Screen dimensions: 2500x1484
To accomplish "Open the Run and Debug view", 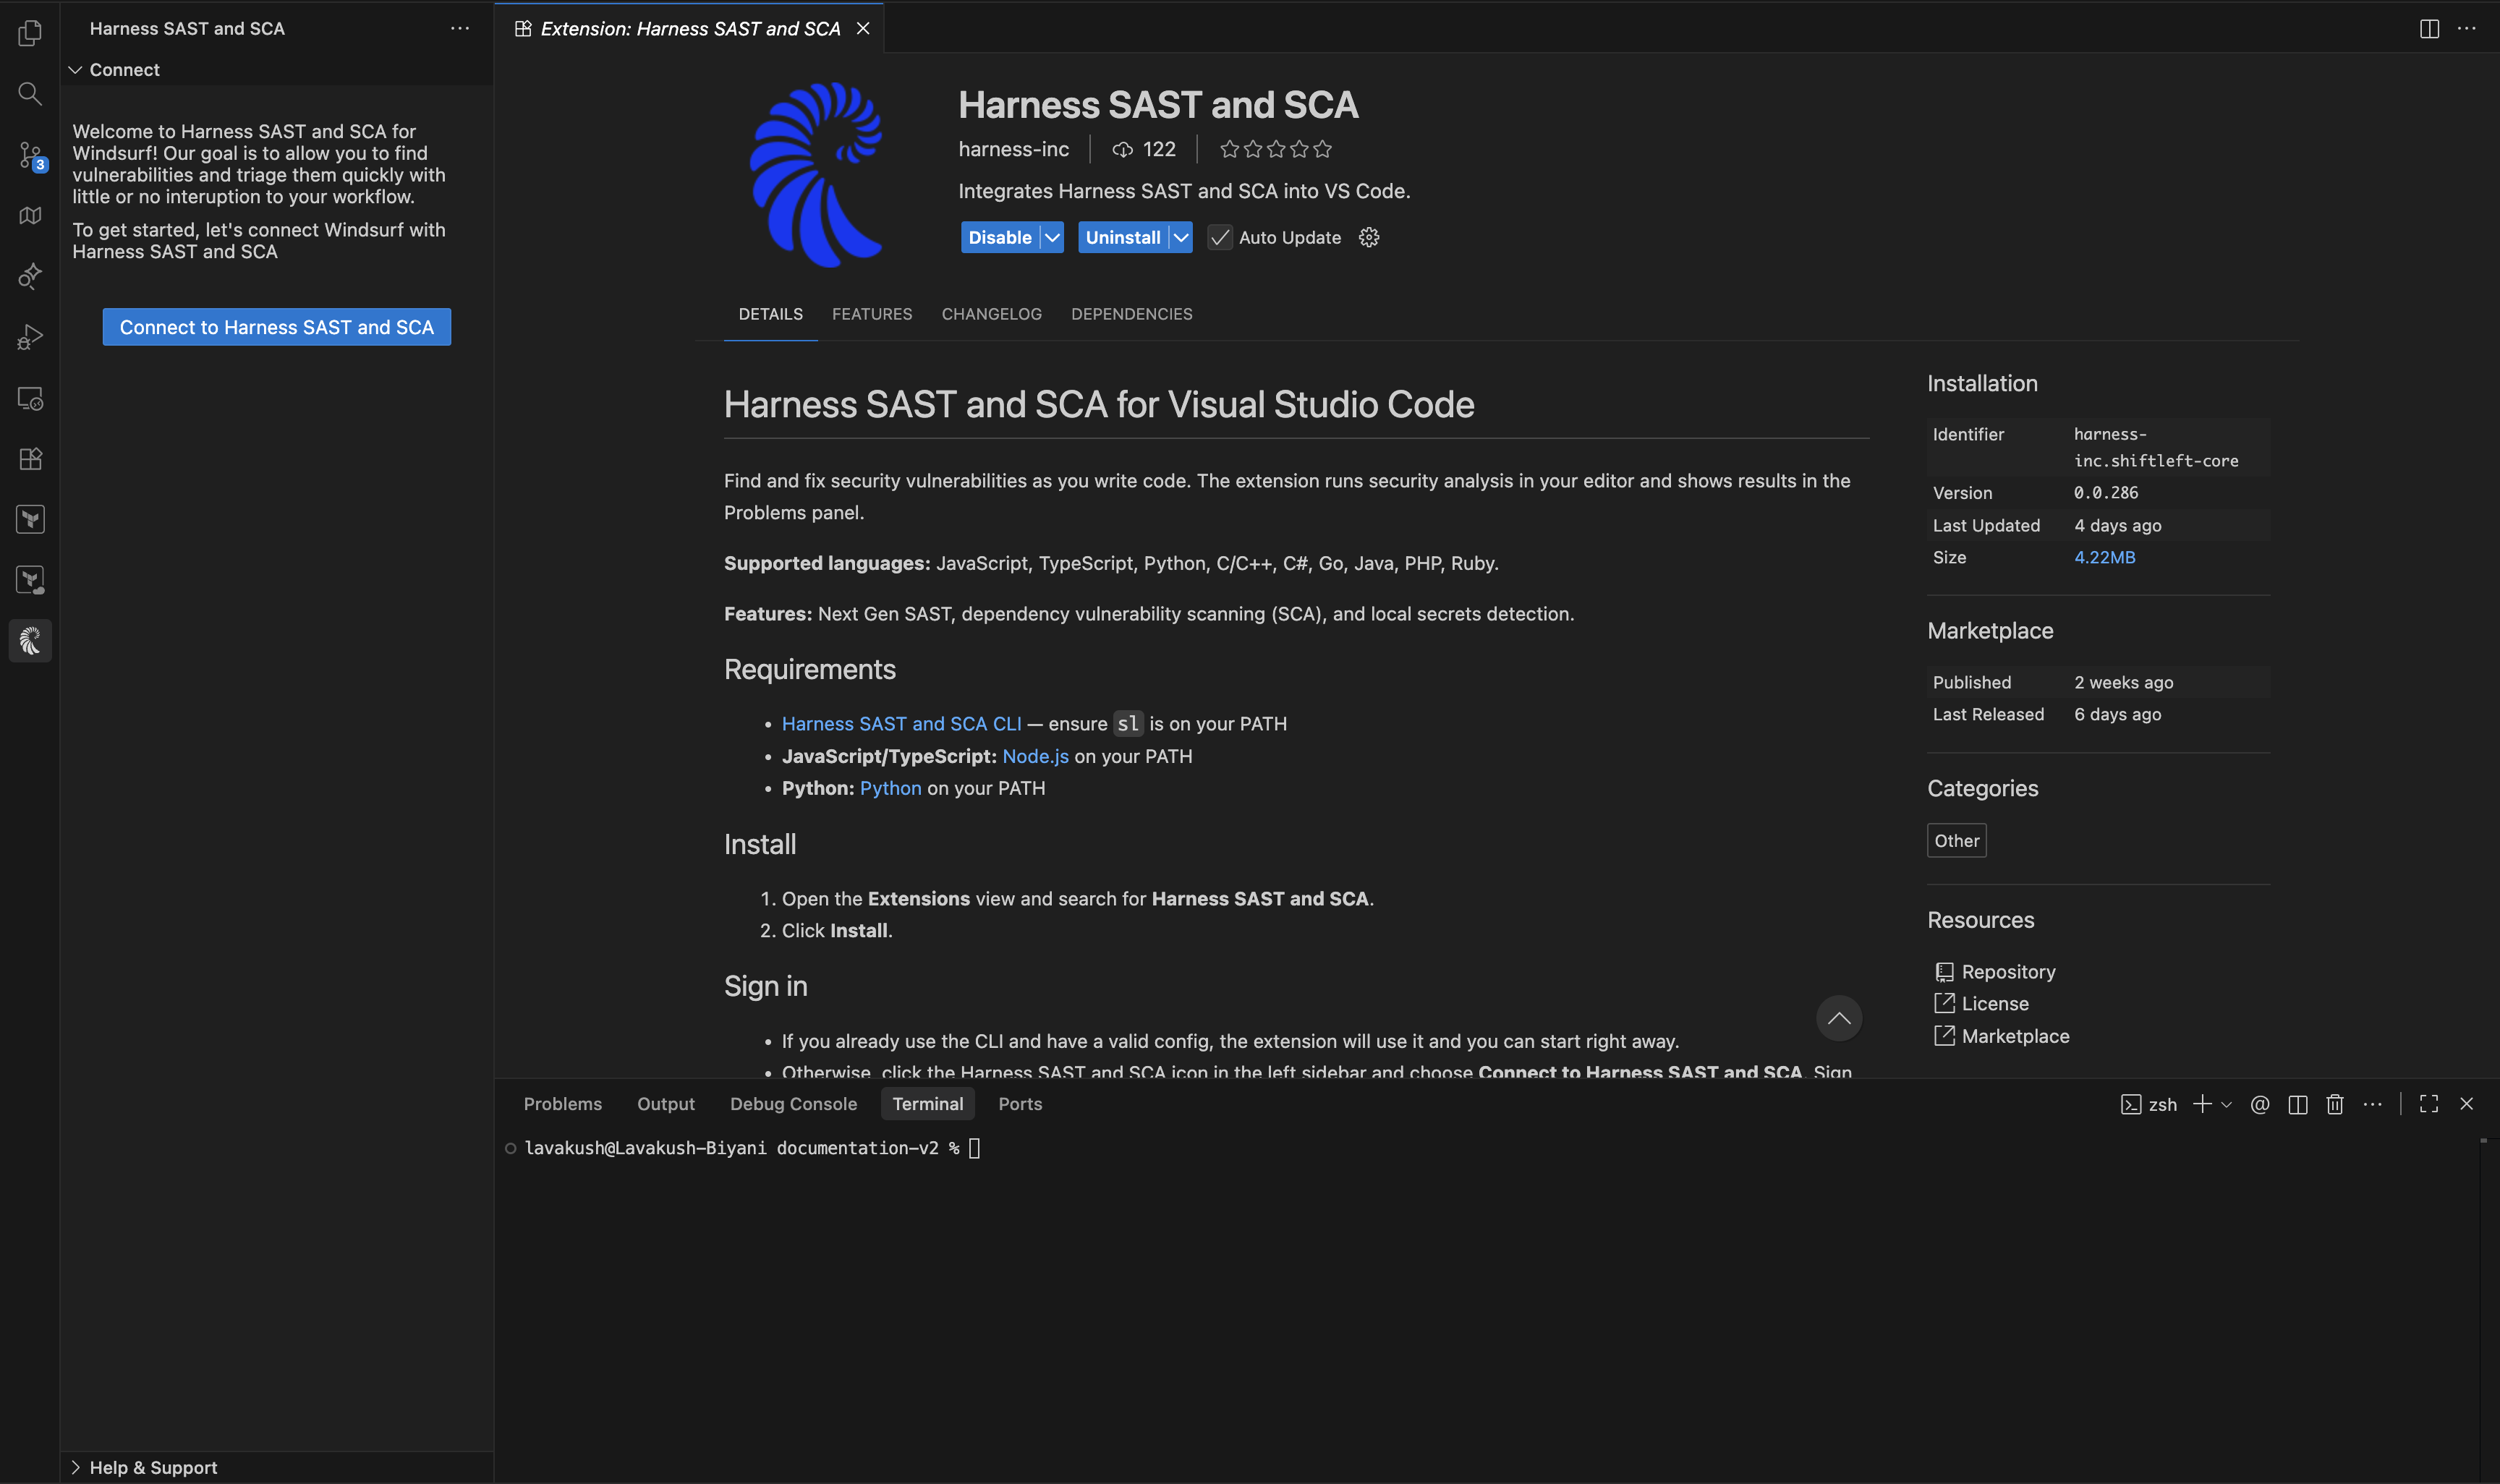I will click(30, 336).
